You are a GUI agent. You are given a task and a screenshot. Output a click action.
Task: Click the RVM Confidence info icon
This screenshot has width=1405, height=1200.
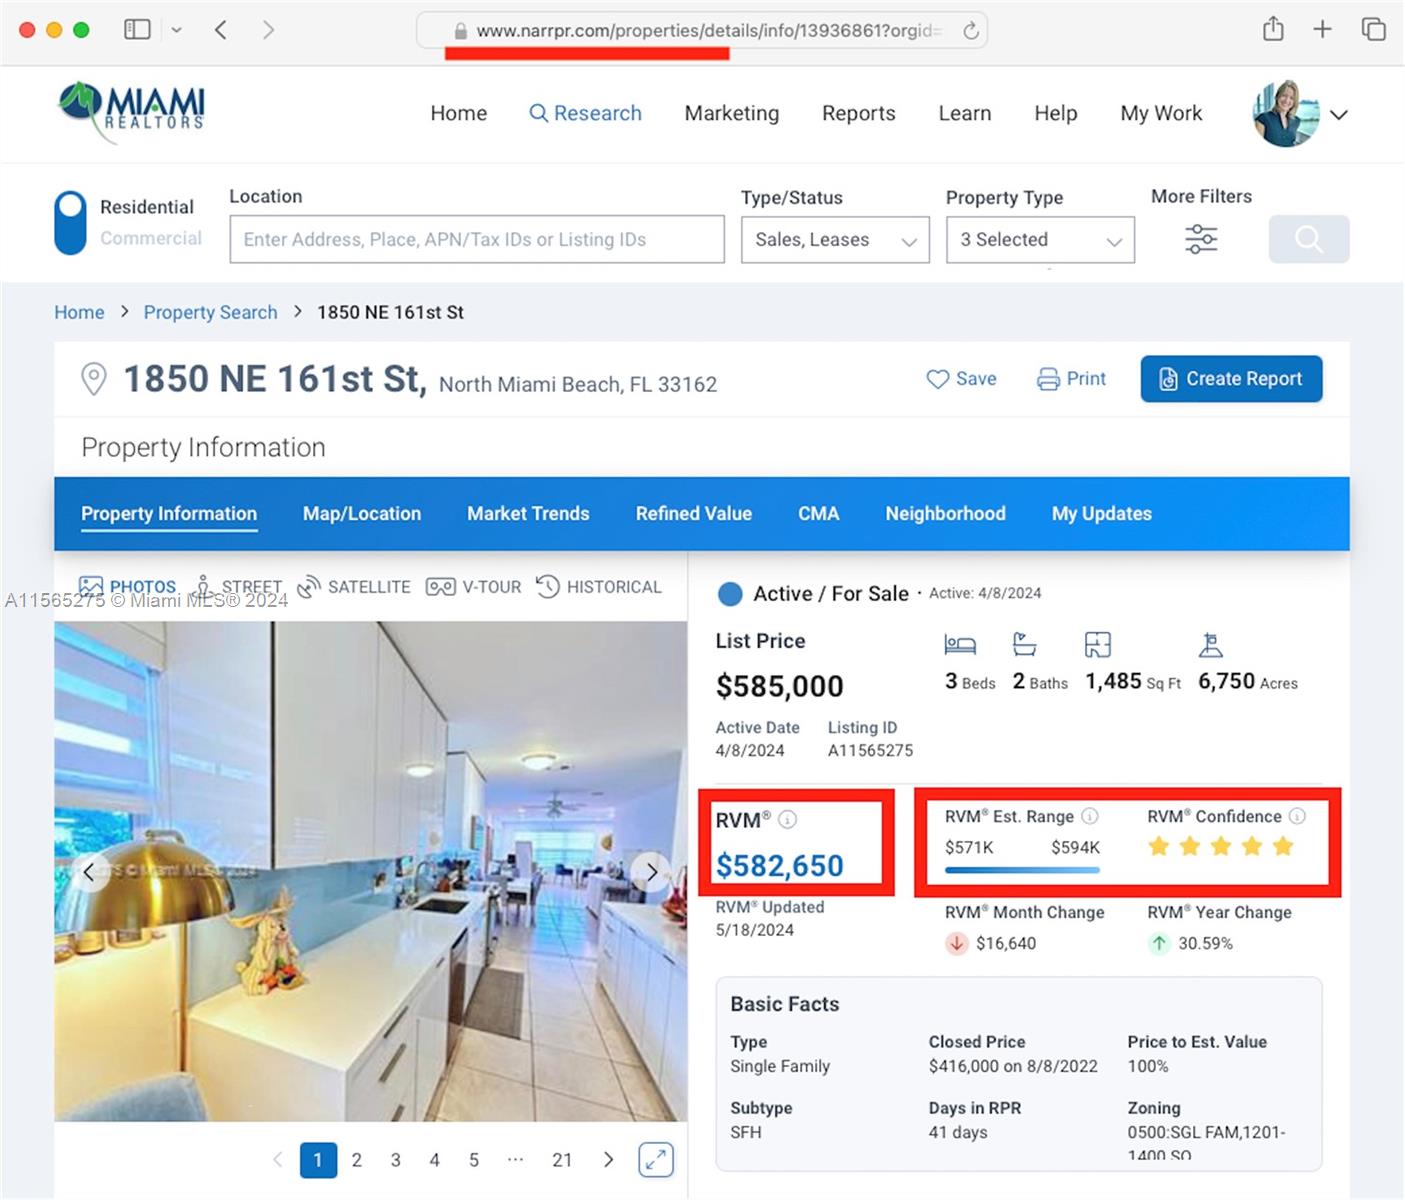1297,816
